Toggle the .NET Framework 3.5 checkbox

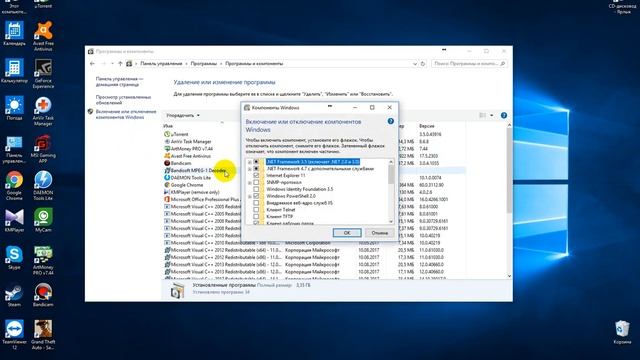pyautogui.click(x=256, y=162)
